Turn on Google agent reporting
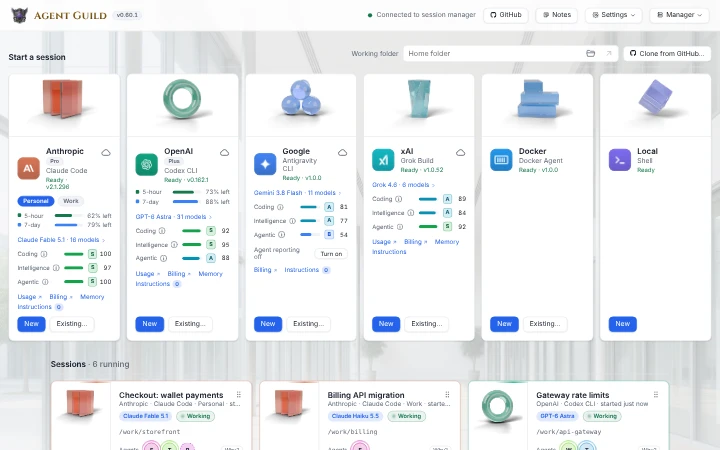The height and width of the screenshot is (450, 720). (x=331, y=254)
